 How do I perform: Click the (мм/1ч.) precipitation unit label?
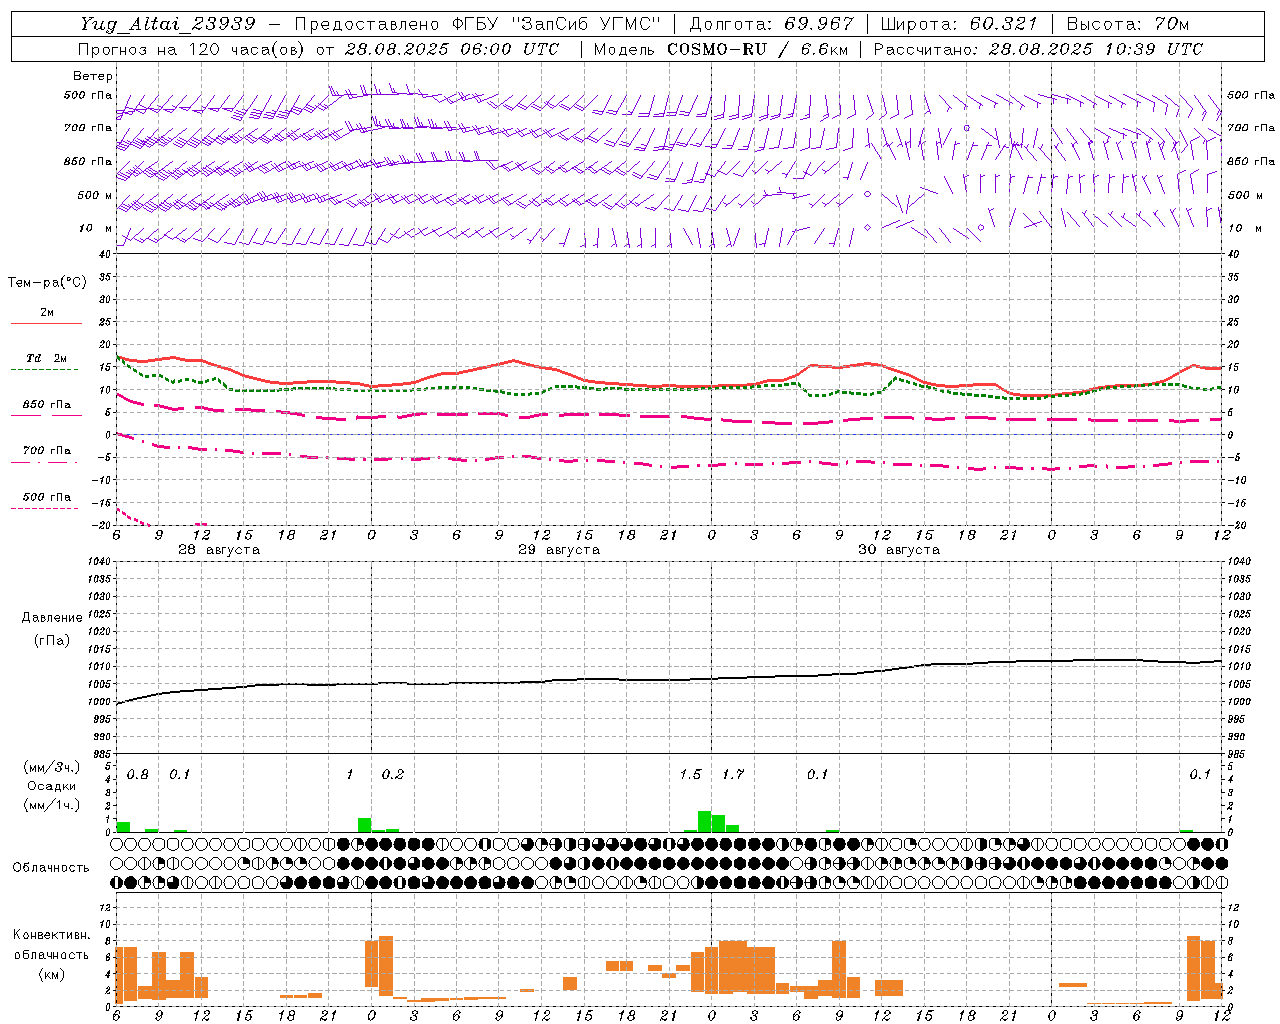pyautogui.click(x=52, y=805)
